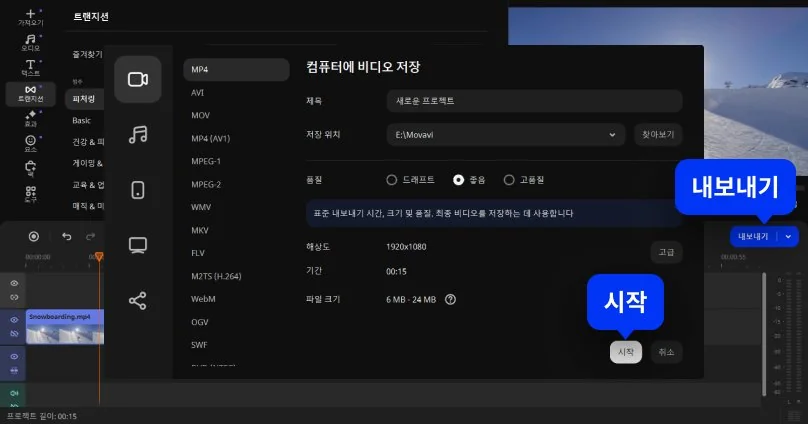The height and width of the screenshot is (424, 808).
Task: Select FLV format
Action: point(198,253)
